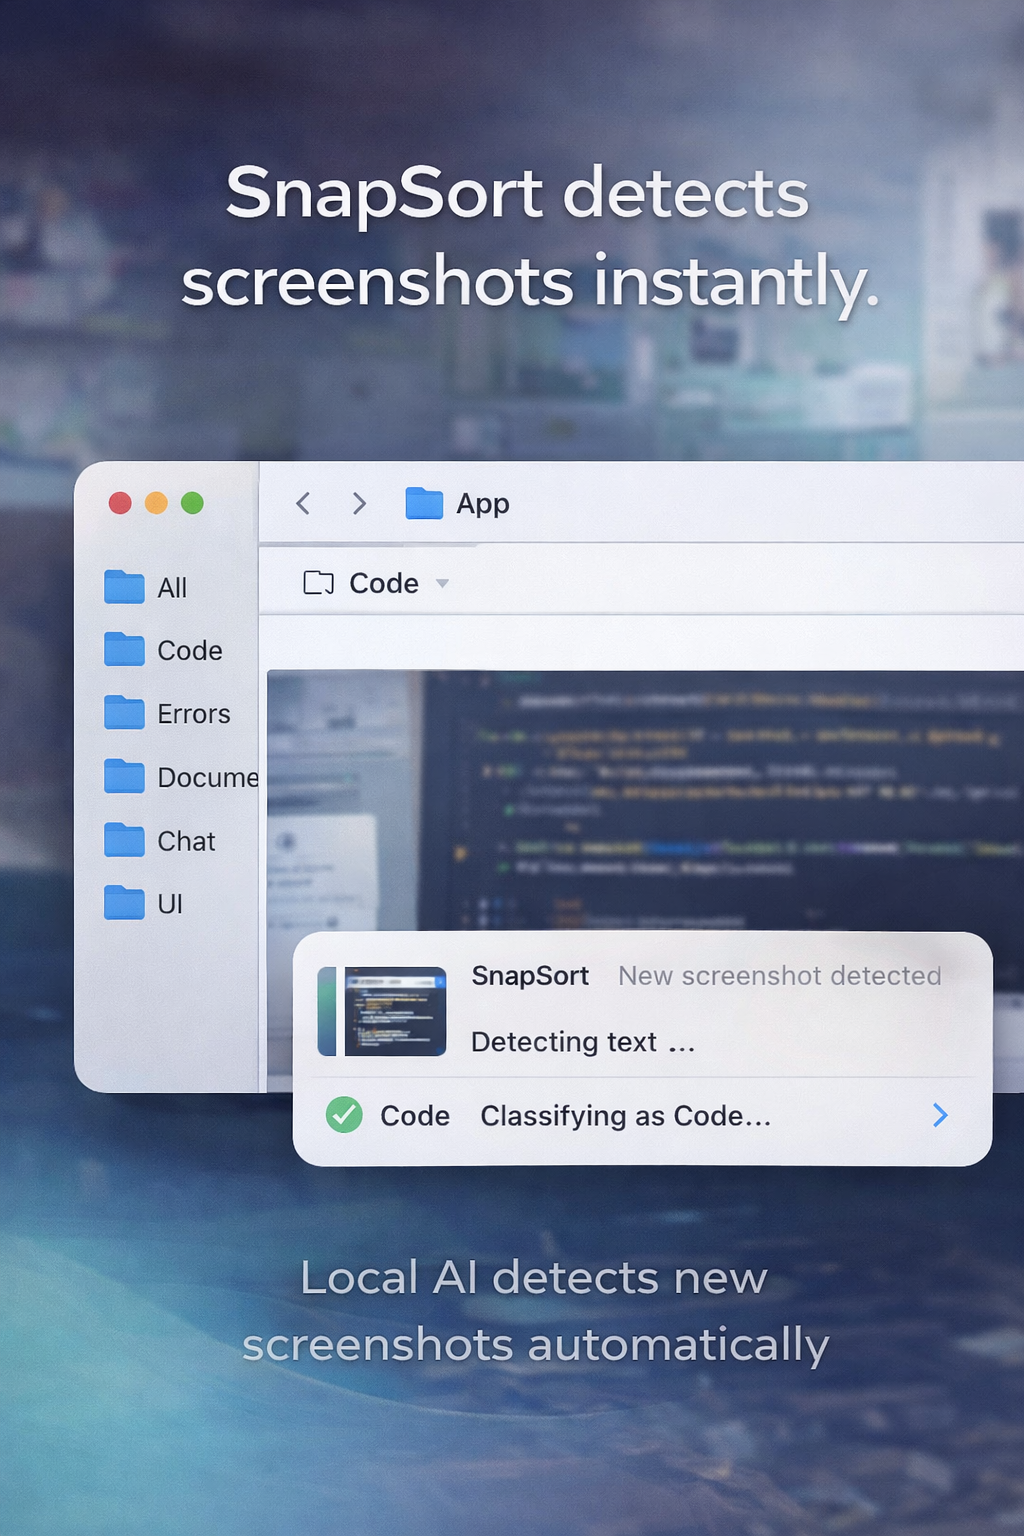Click the back navigation chevron
Screen dimensions: 1024x1536
303,504
